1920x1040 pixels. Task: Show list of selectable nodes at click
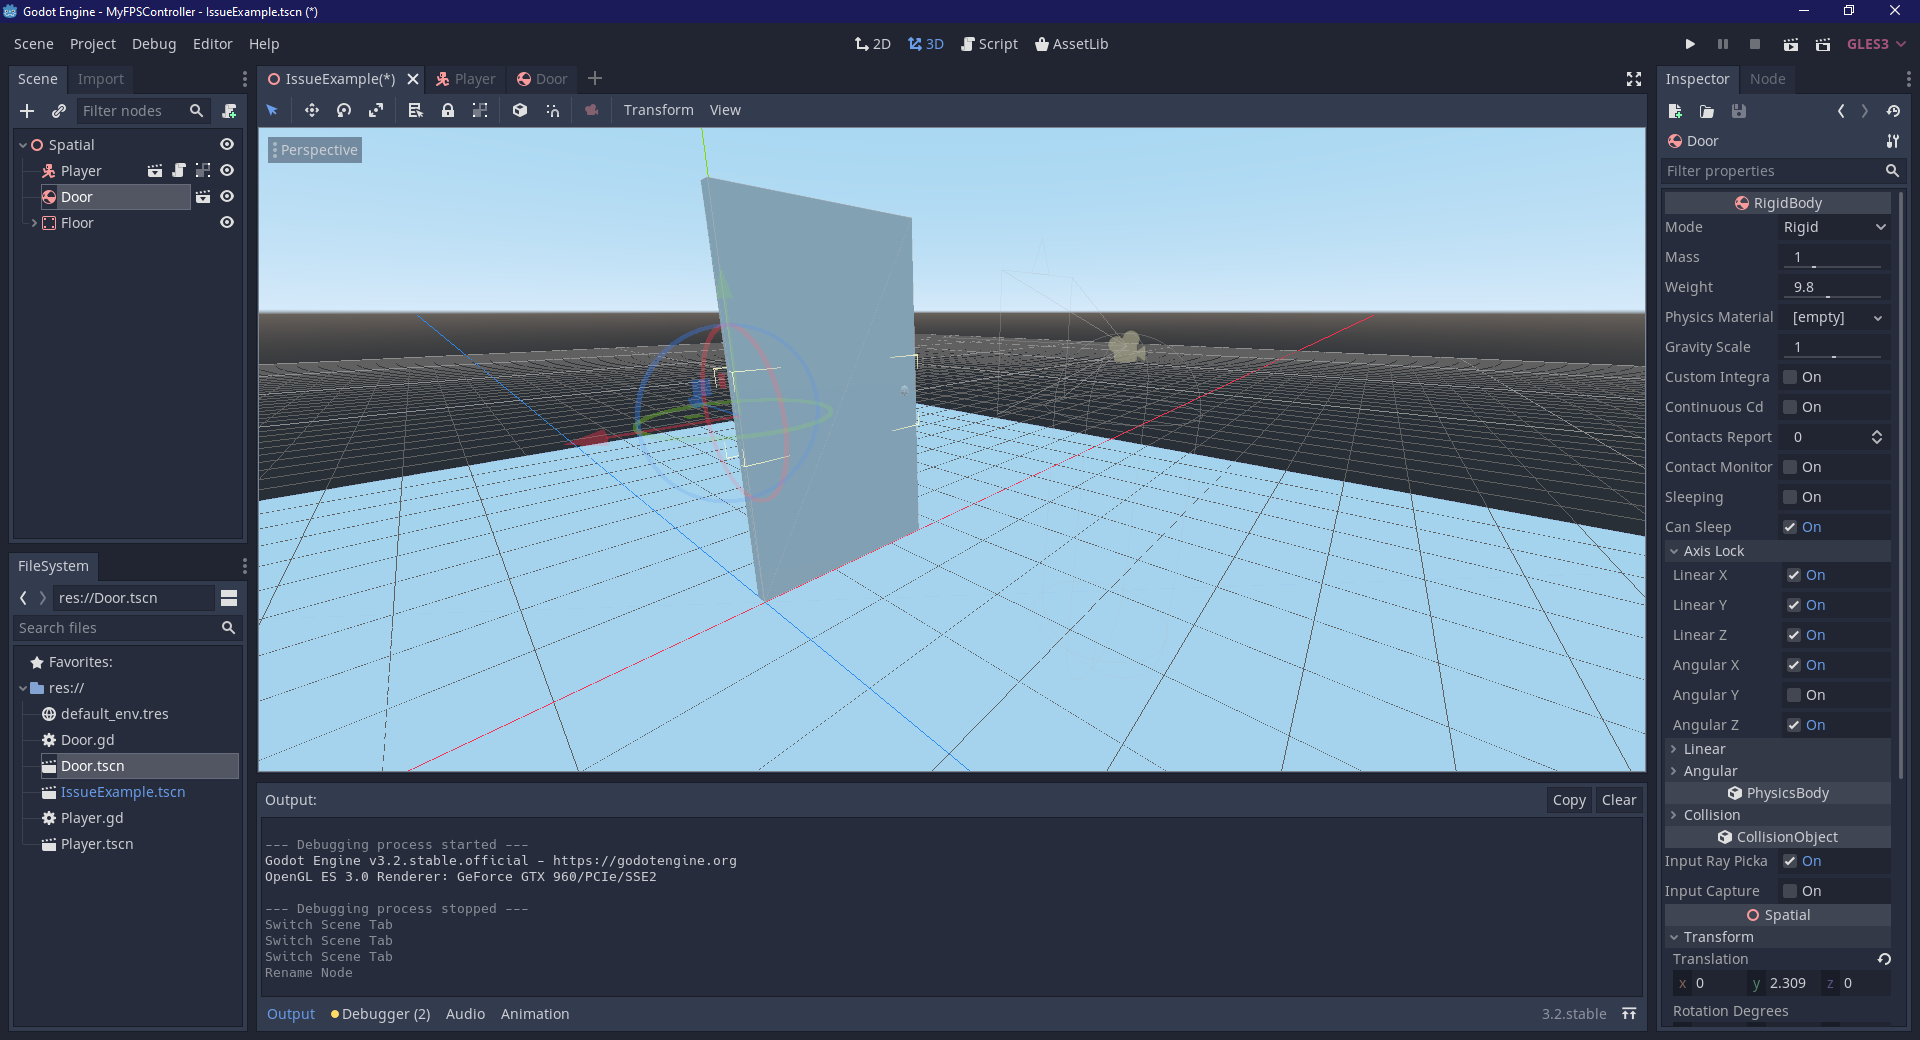pyautogui.click(x=416, y=110)
